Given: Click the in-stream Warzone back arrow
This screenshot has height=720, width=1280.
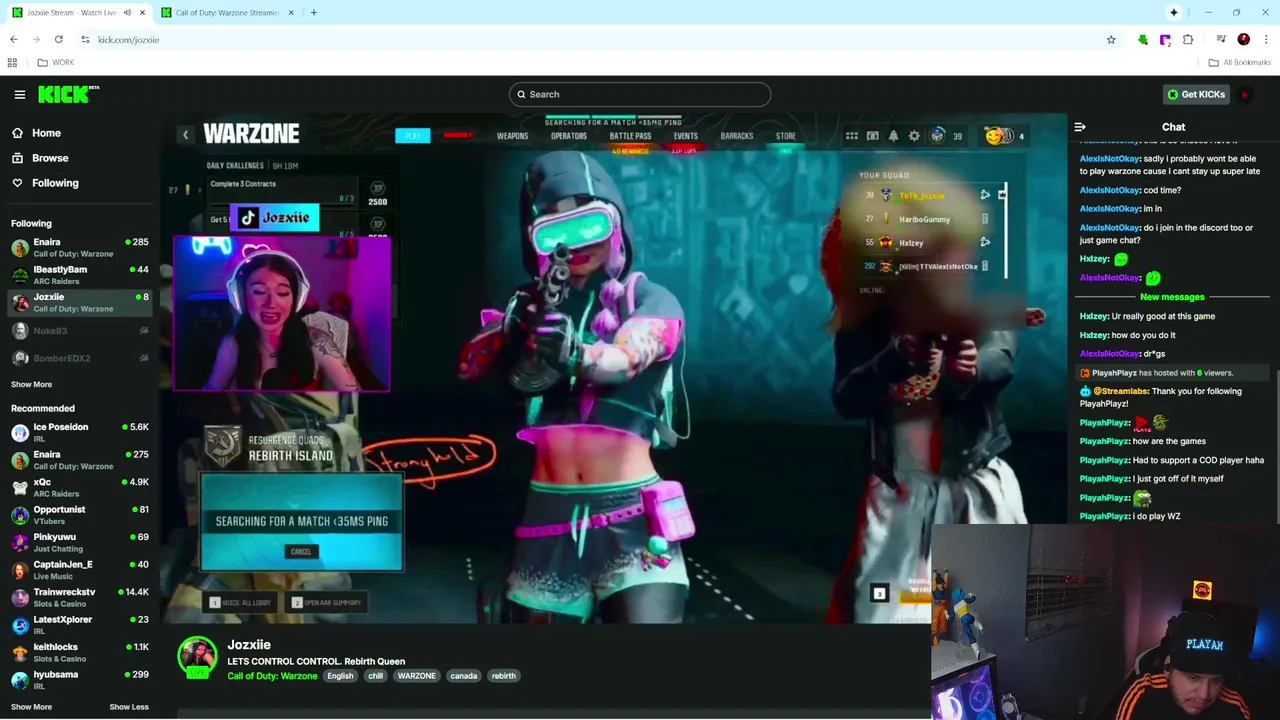Looking at the screenshot, I should [x=185, y=134].
